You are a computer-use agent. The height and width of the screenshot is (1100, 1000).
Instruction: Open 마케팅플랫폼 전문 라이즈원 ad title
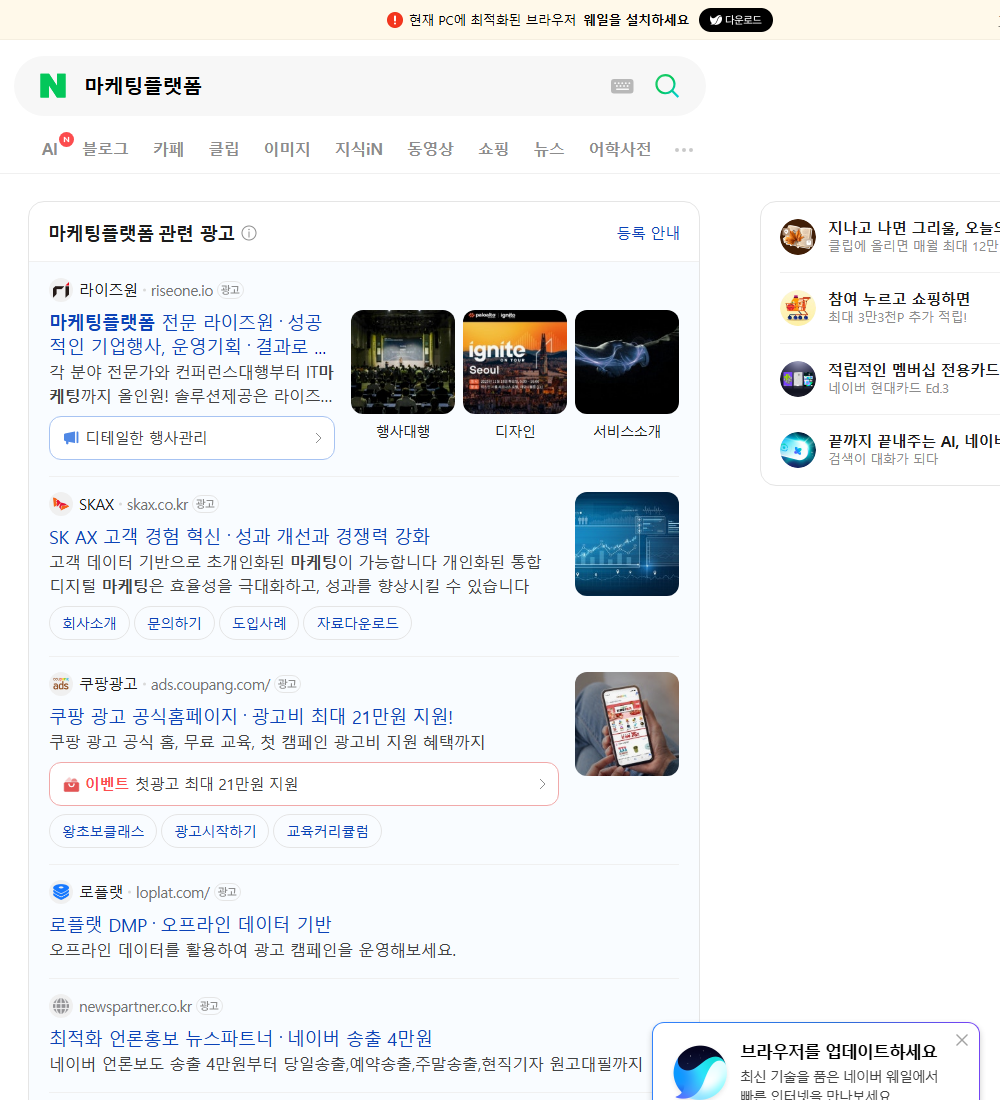187,334
